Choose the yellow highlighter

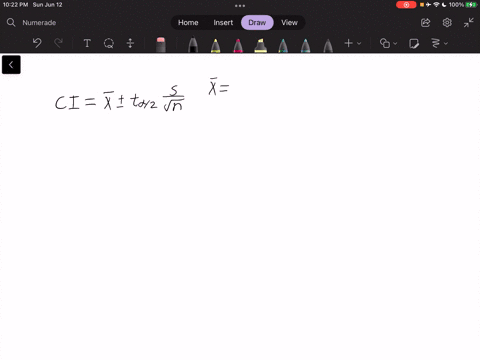coord(260,45)
